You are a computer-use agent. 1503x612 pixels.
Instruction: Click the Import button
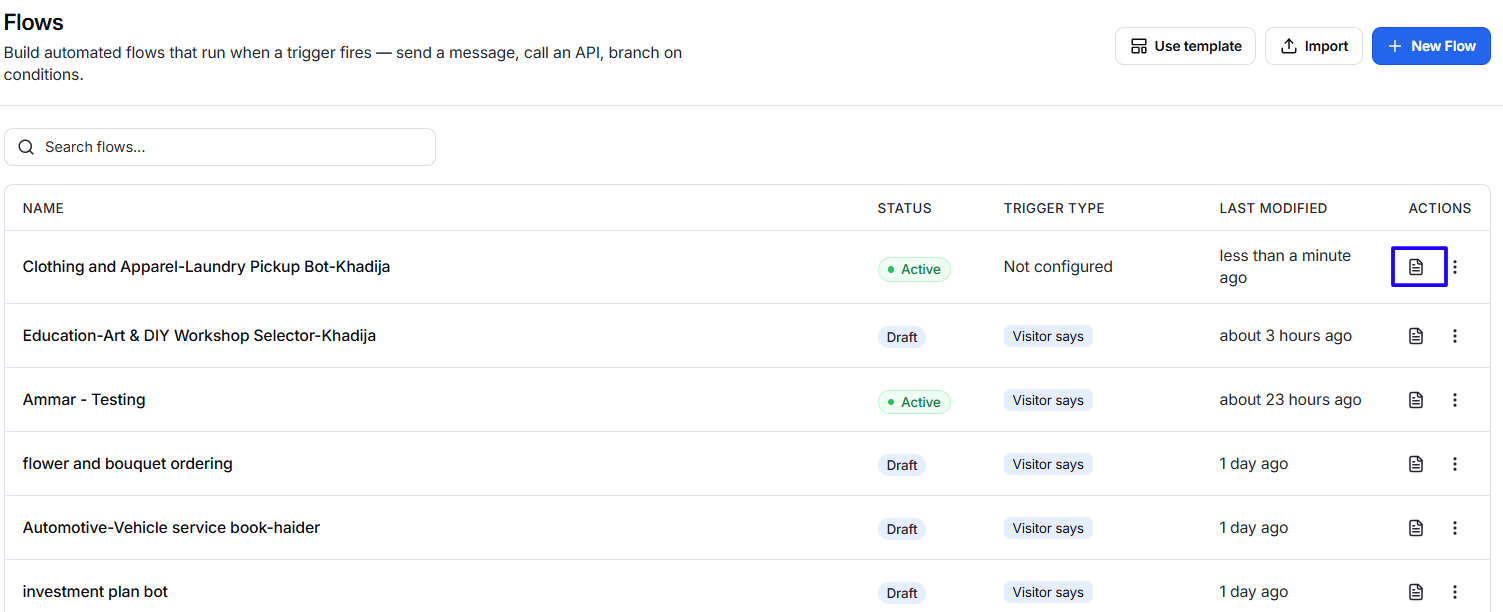click(1314, 46)
